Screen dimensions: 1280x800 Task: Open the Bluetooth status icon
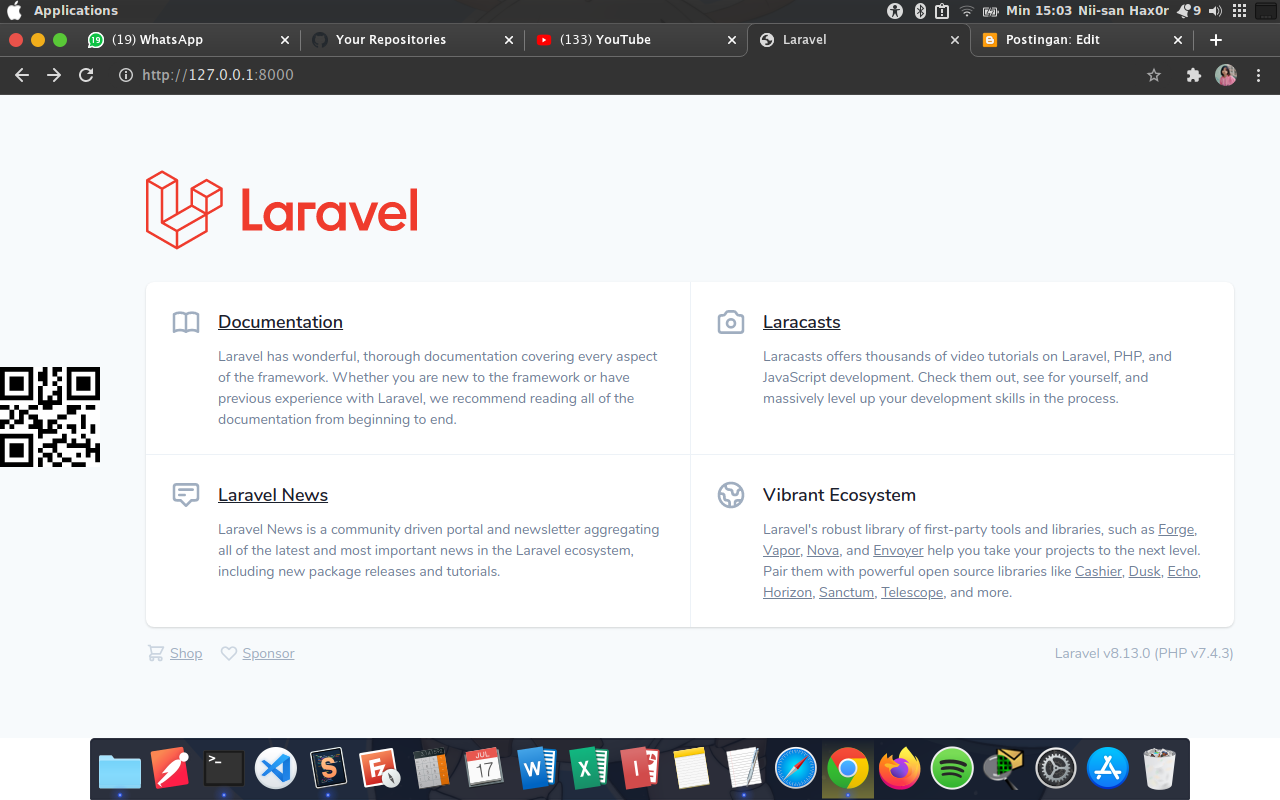pos(919,11)
